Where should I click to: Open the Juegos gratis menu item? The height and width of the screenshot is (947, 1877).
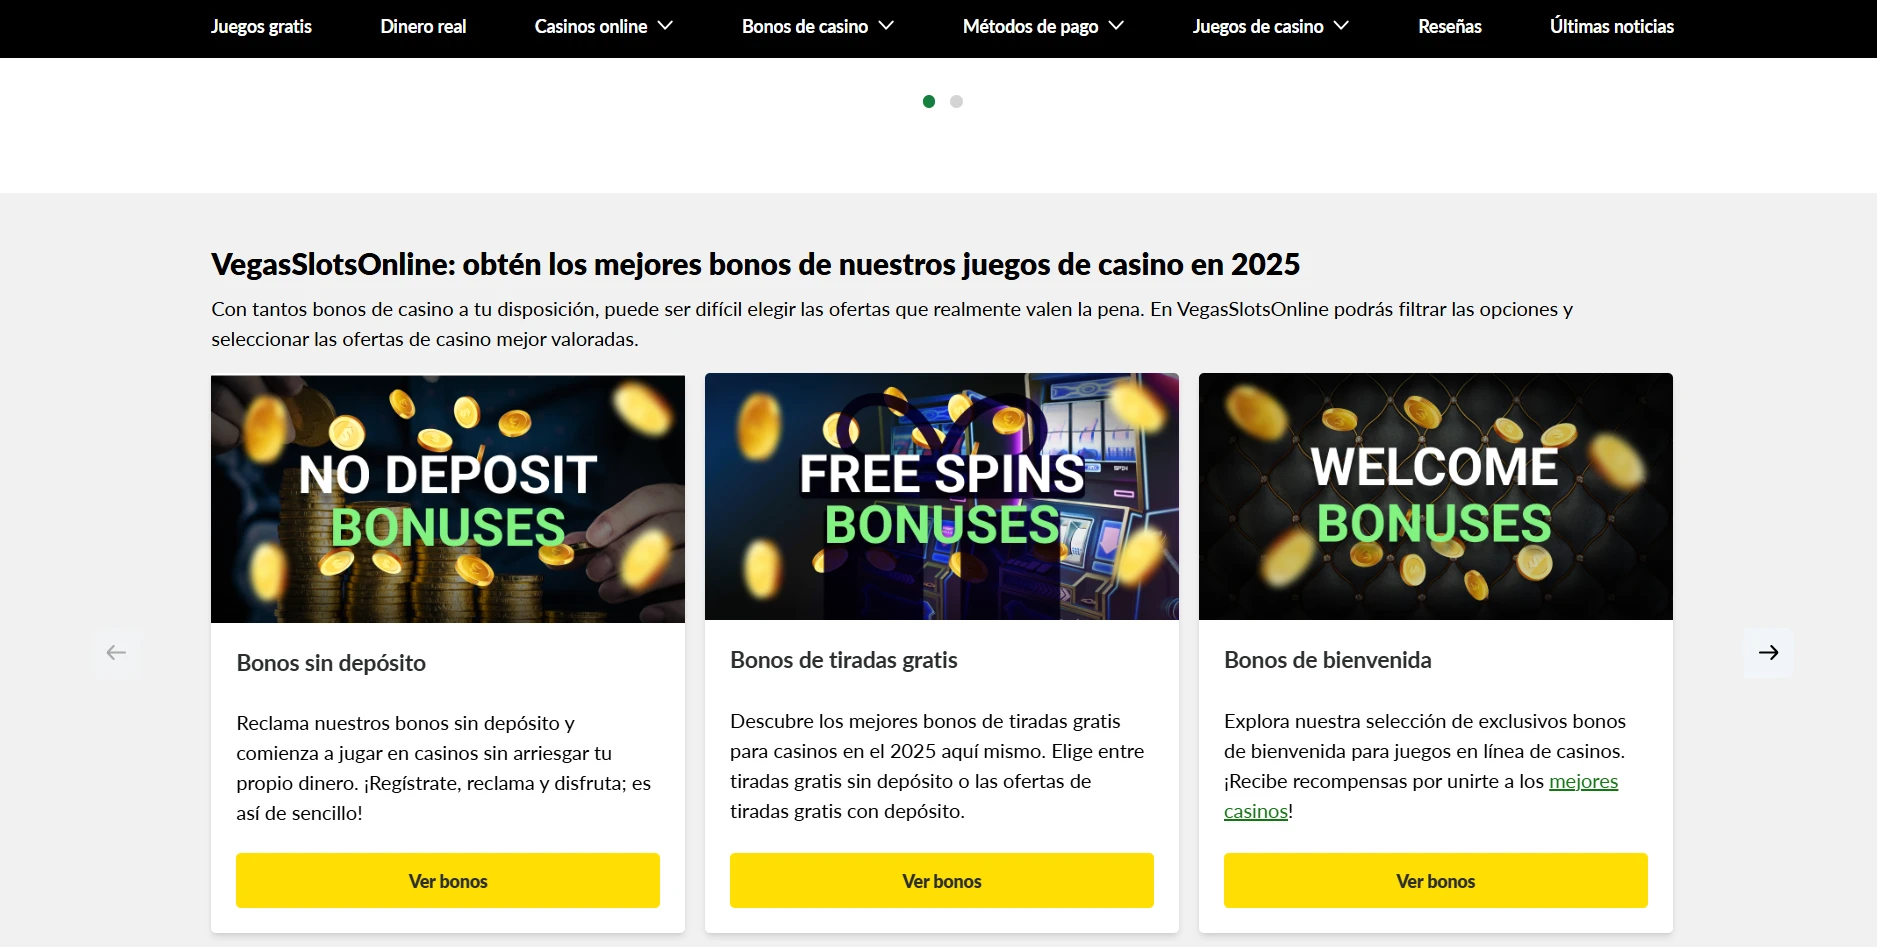(261, 27)
